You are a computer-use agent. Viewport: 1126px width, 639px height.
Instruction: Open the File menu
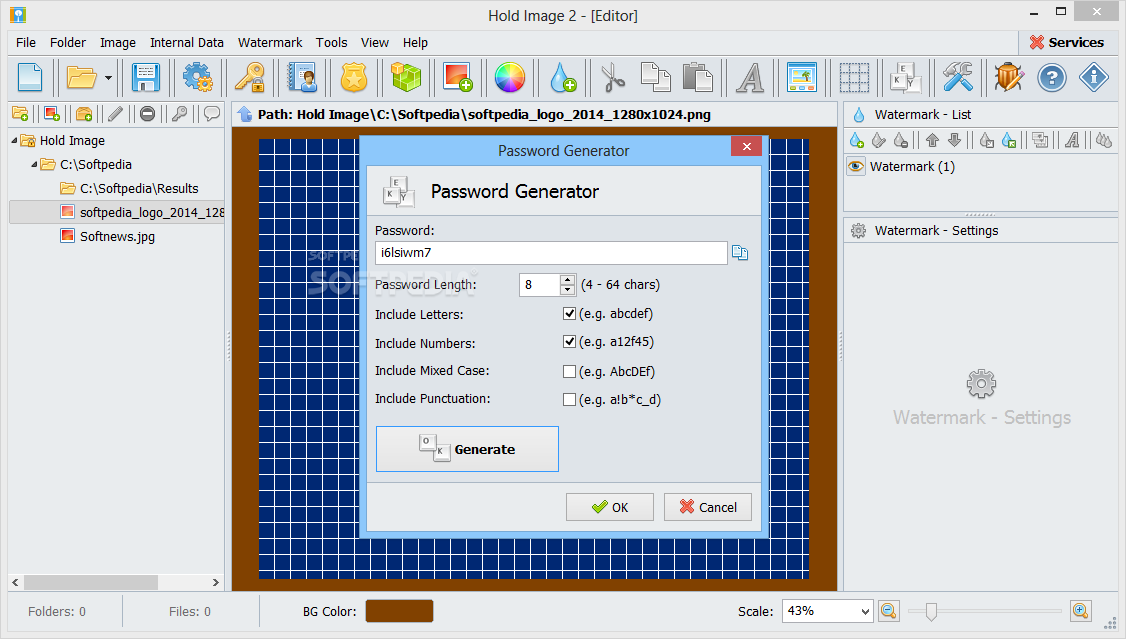tap(26, 42)
